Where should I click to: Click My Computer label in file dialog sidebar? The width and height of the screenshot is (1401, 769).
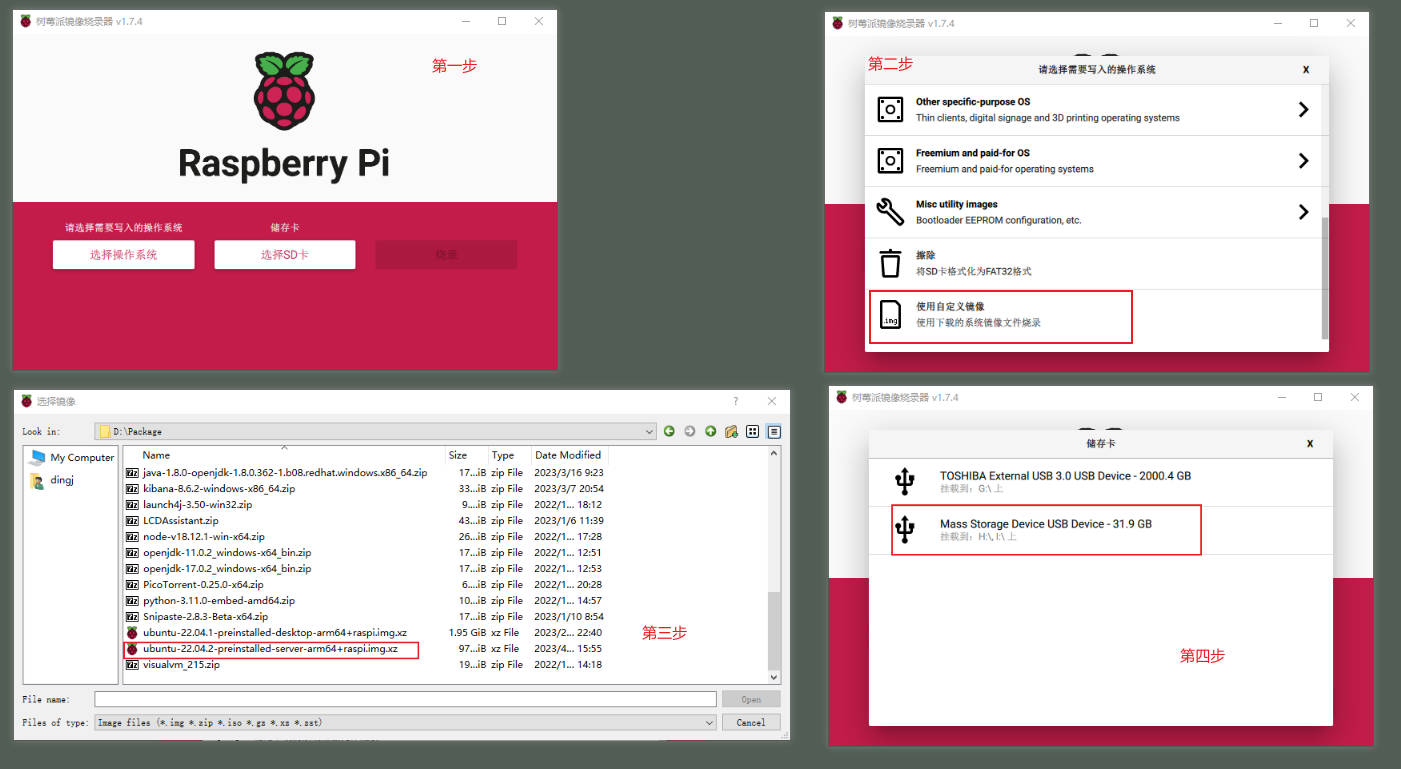(82, 458)
